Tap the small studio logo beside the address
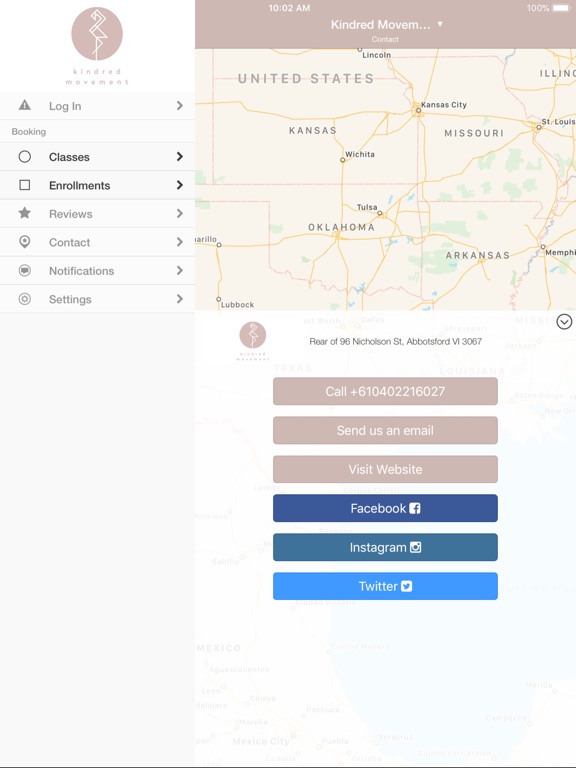 (x=253, y=341)
